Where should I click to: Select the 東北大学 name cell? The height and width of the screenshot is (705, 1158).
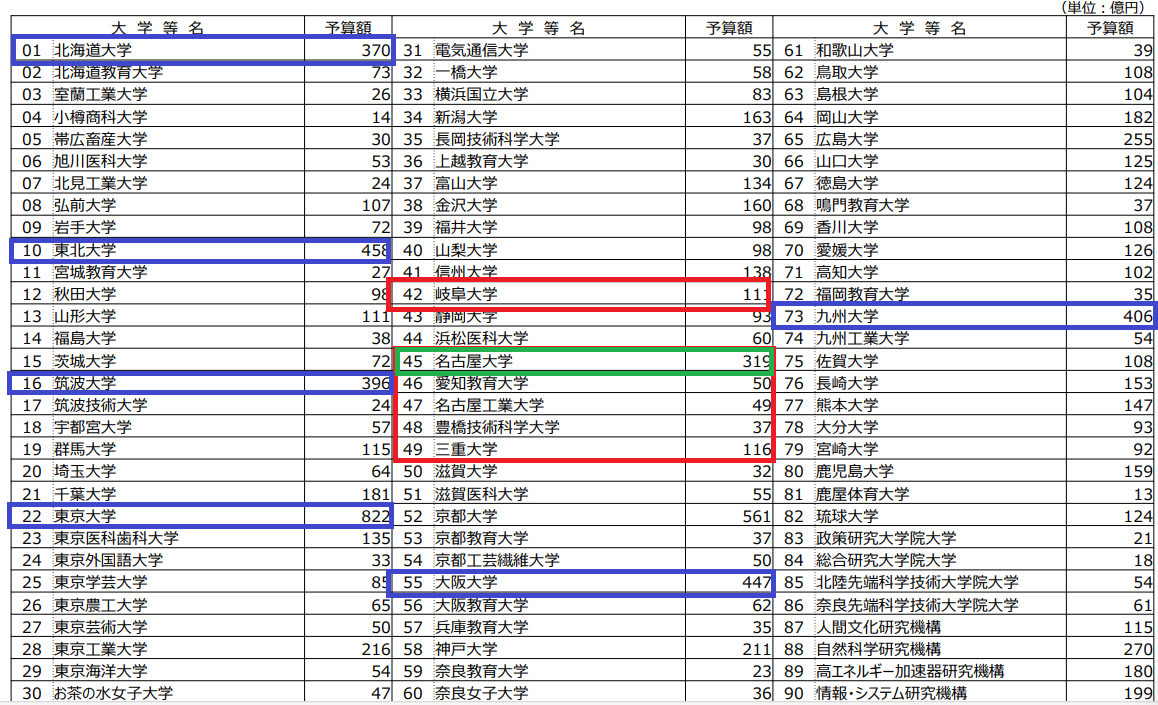tap(85, 250)
